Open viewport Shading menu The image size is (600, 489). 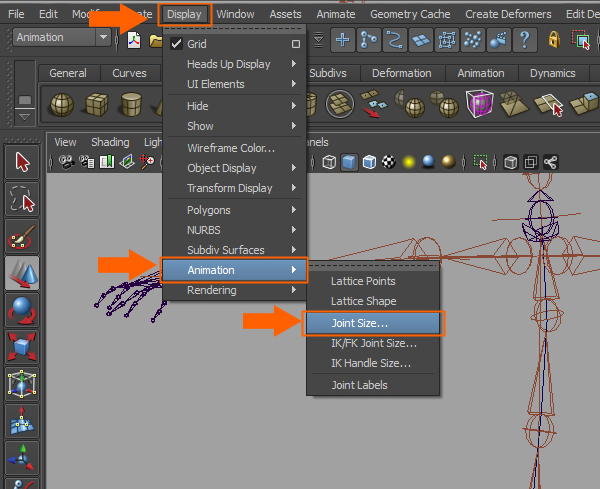click(110, 142)
